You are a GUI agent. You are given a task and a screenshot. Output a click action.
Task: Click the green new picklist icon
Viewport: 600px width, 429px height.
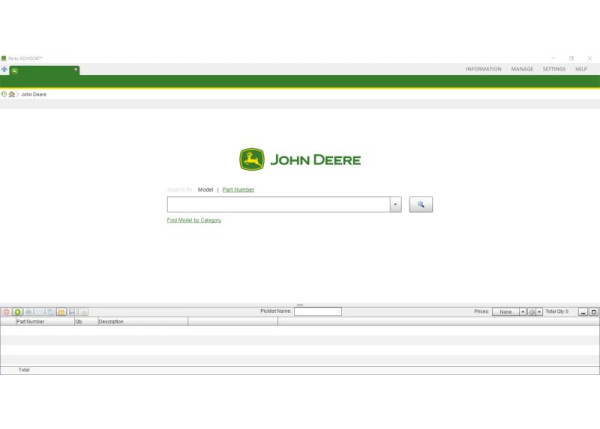(x=17, y=312)
